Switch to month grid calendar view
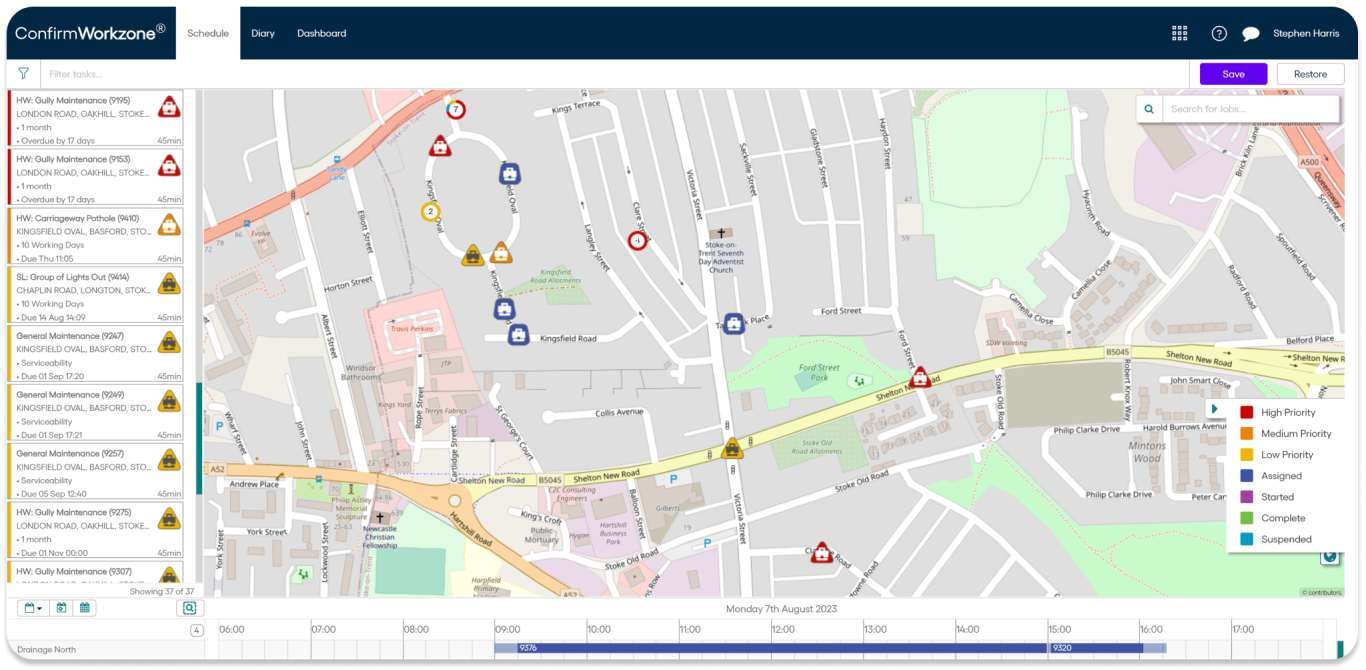Screen dimensions: 1366x670 (x=85, y=608)
